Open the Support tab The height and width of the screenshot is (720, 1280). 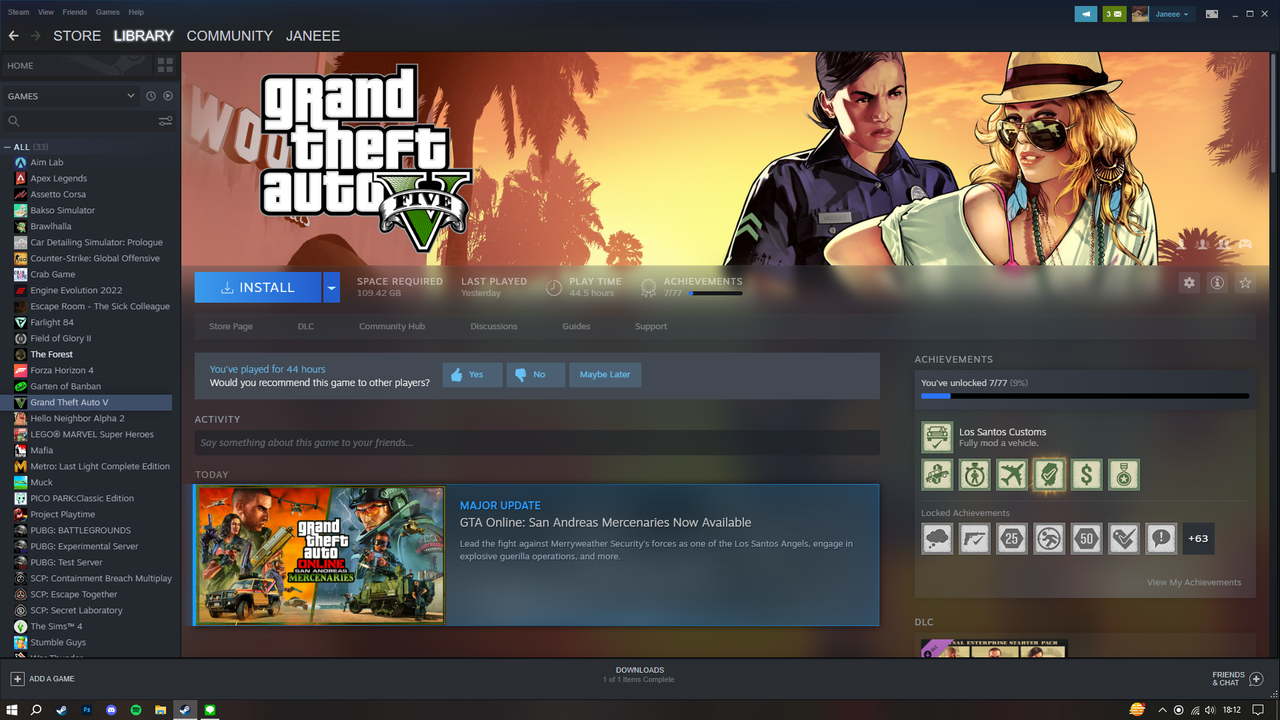651,327
